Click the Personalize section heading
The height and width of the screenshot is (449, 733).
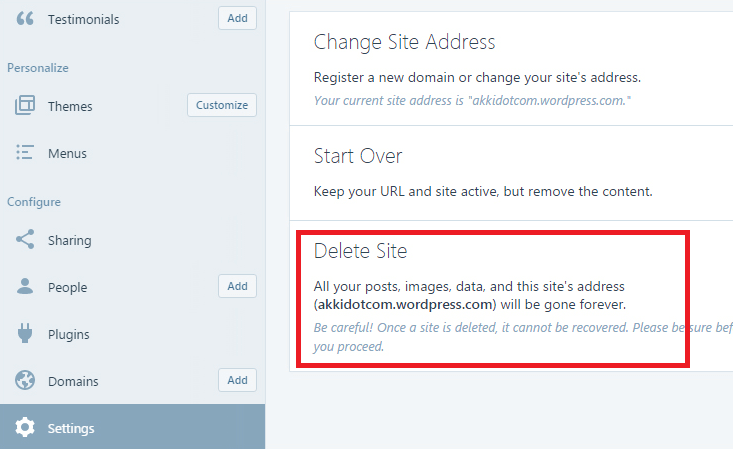[38, 68]
